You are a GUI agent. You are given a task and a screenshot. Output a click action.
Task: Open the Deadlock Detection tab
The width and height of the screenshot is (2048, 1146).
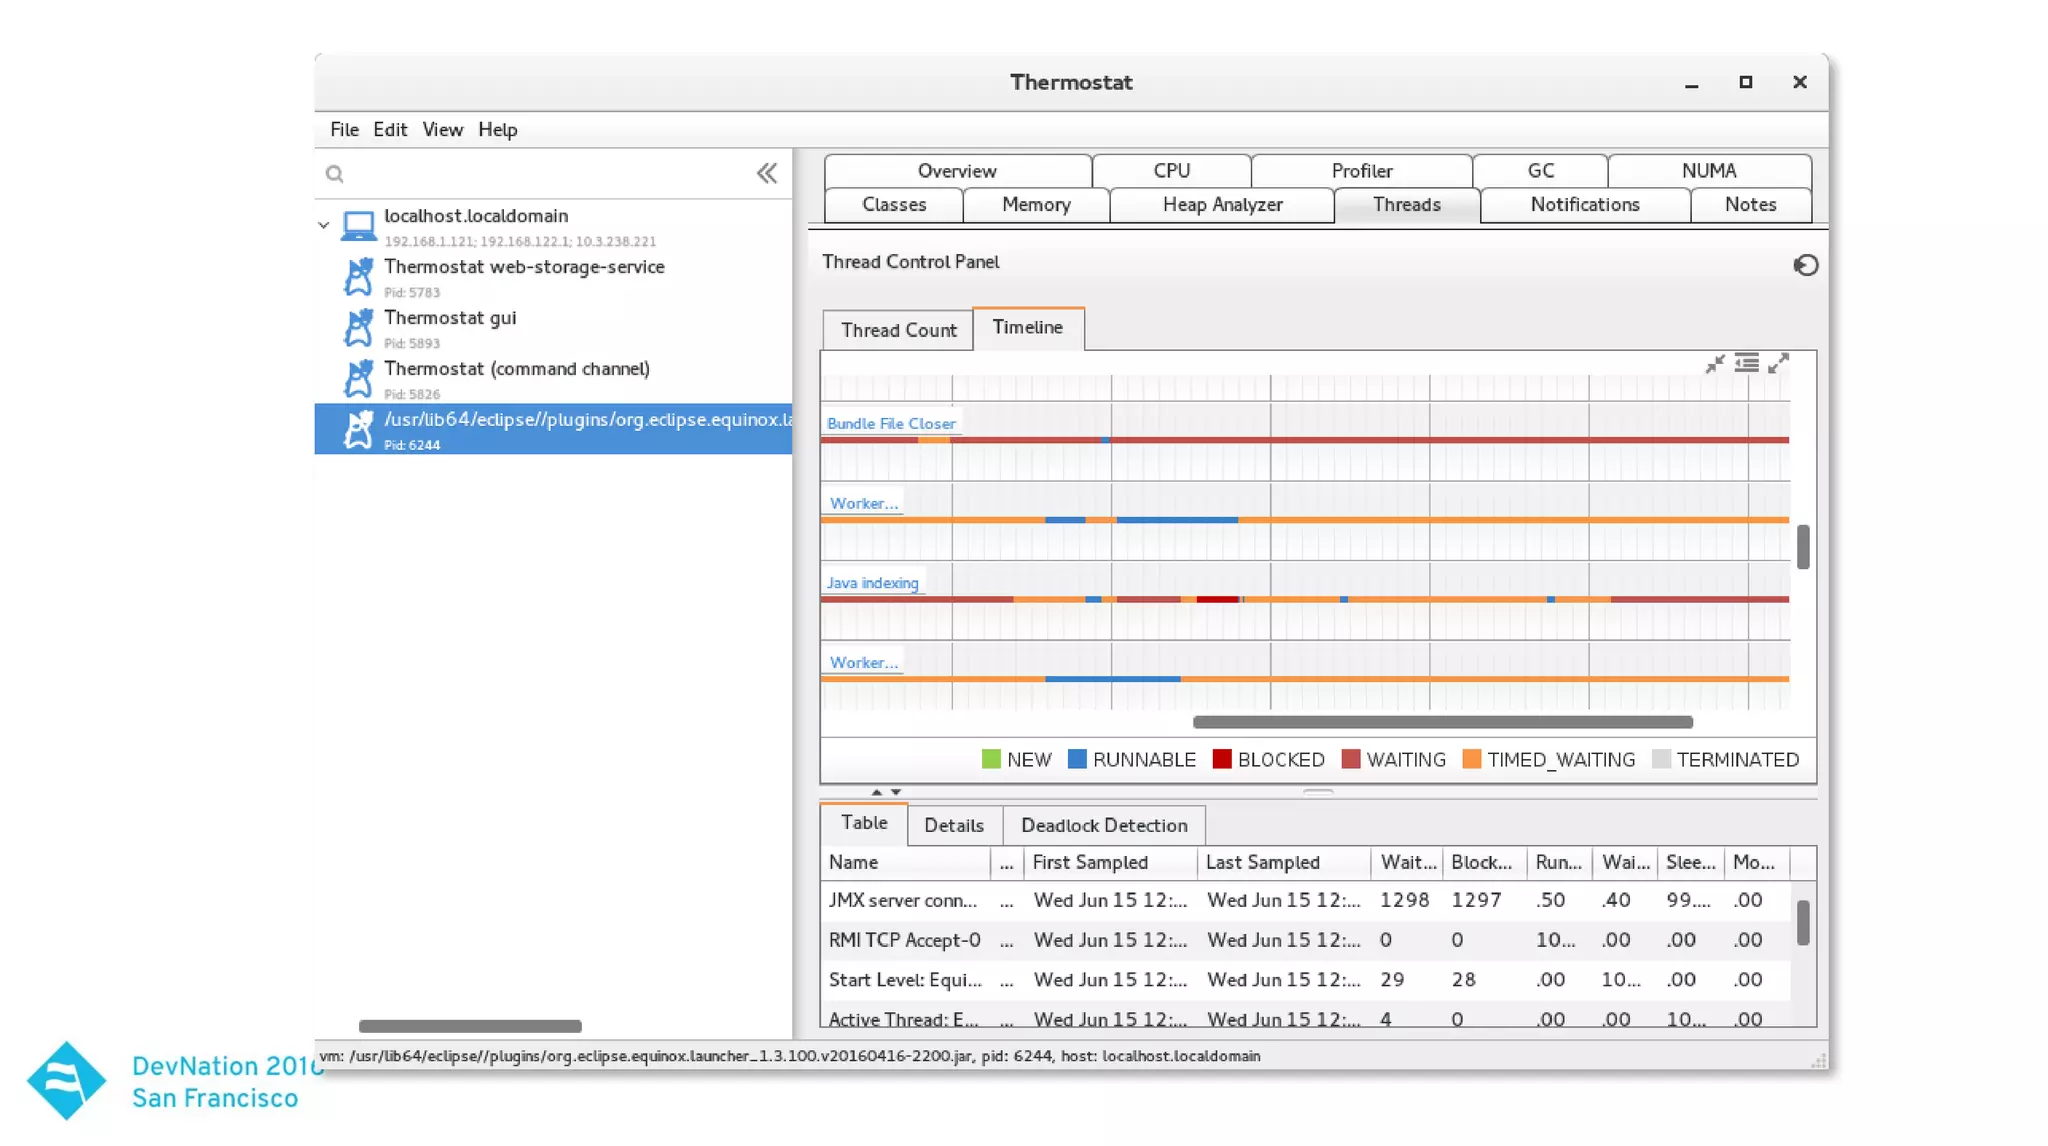1104,826
